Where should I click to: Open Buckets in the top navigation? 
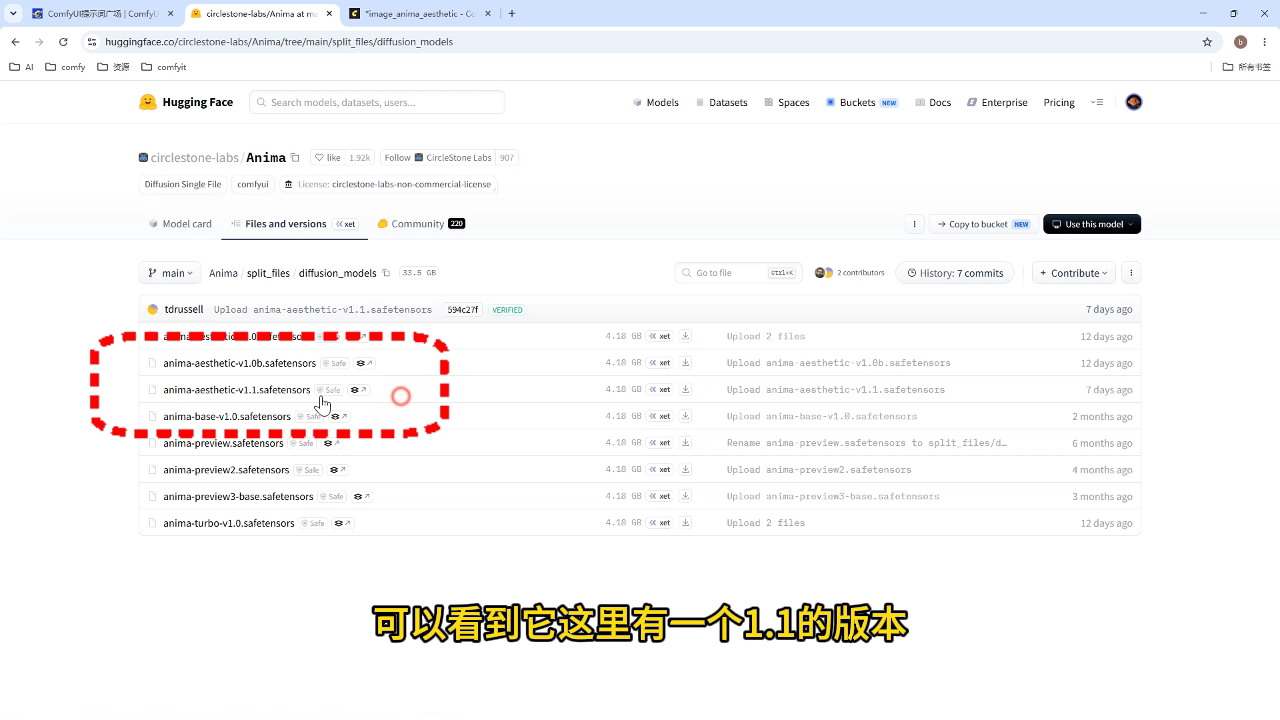(862, 102)
